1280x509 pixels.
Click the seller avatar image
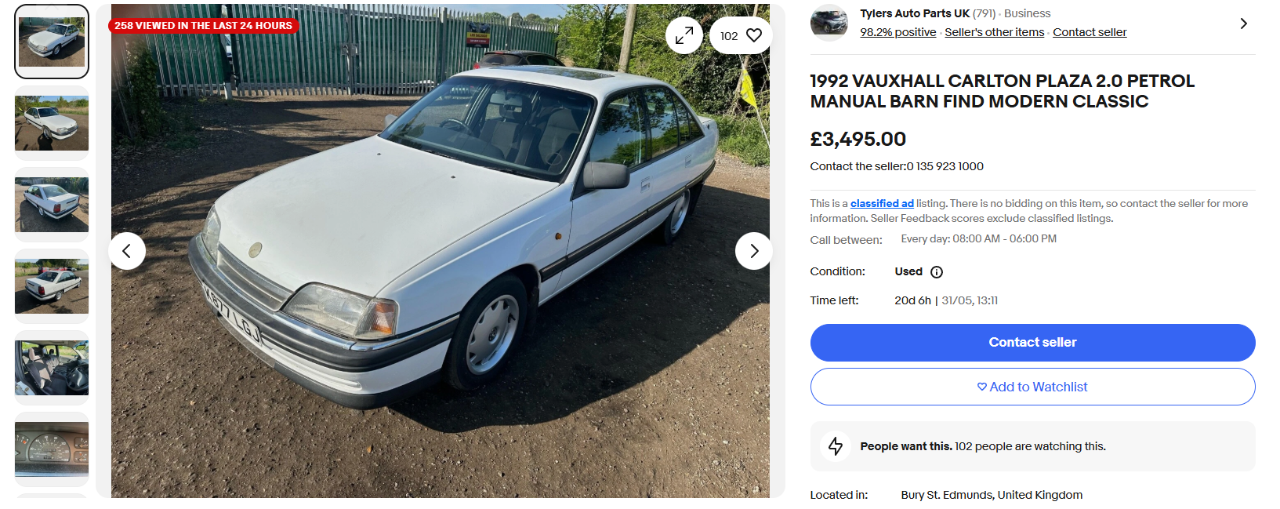[829, 22]
